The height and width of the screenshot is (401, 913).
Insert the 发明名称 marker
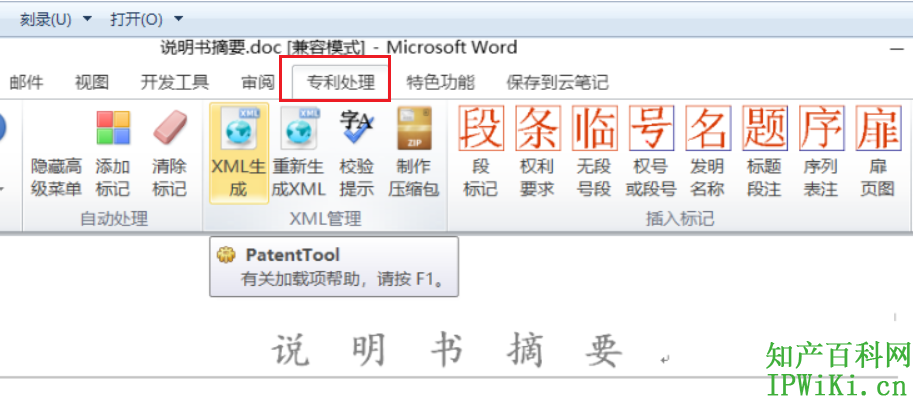click(707, 153)
